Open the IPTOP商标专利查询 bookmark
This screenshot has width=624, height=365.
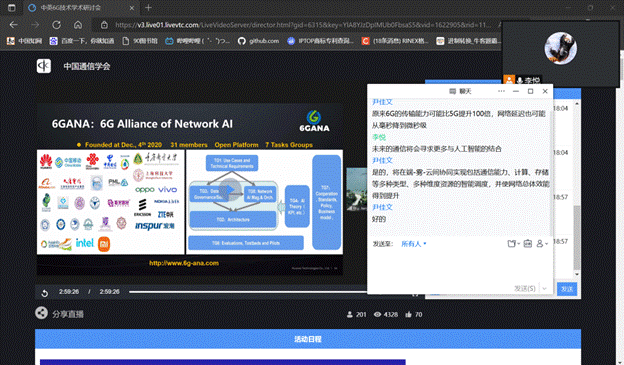pos(320,41)
